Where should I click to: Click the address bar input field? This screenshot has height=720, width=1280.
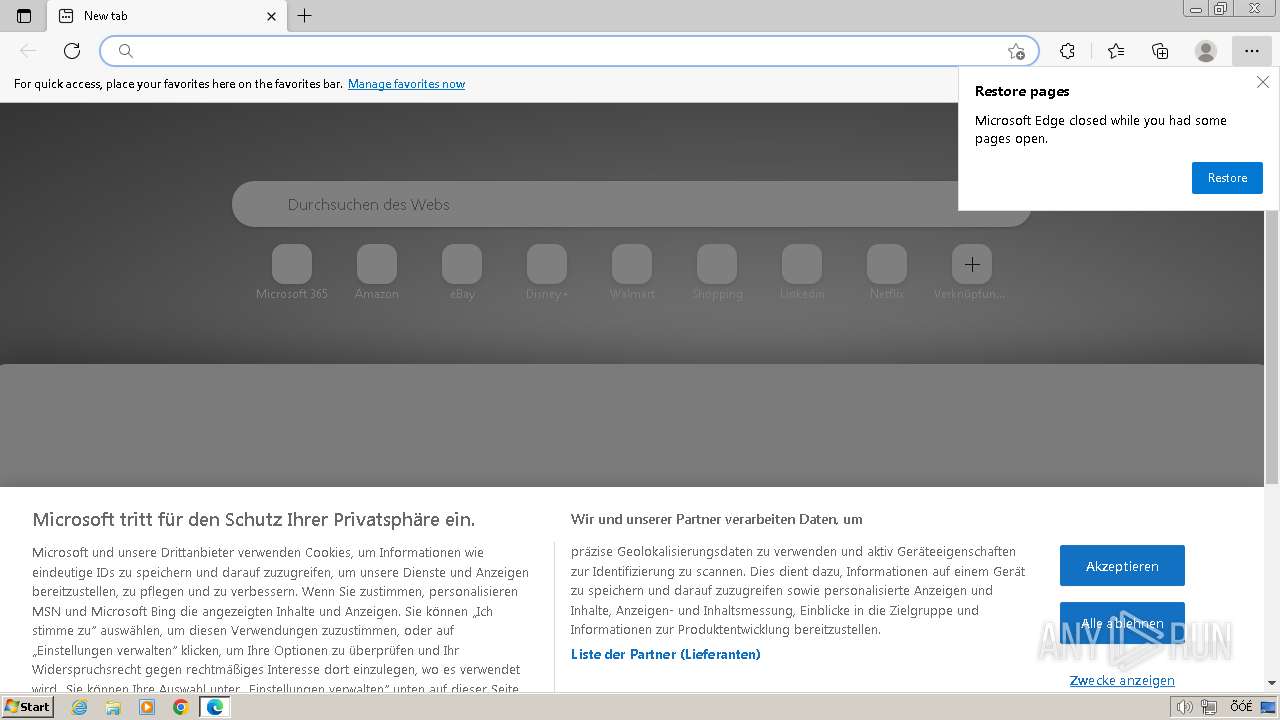[570, 51]
